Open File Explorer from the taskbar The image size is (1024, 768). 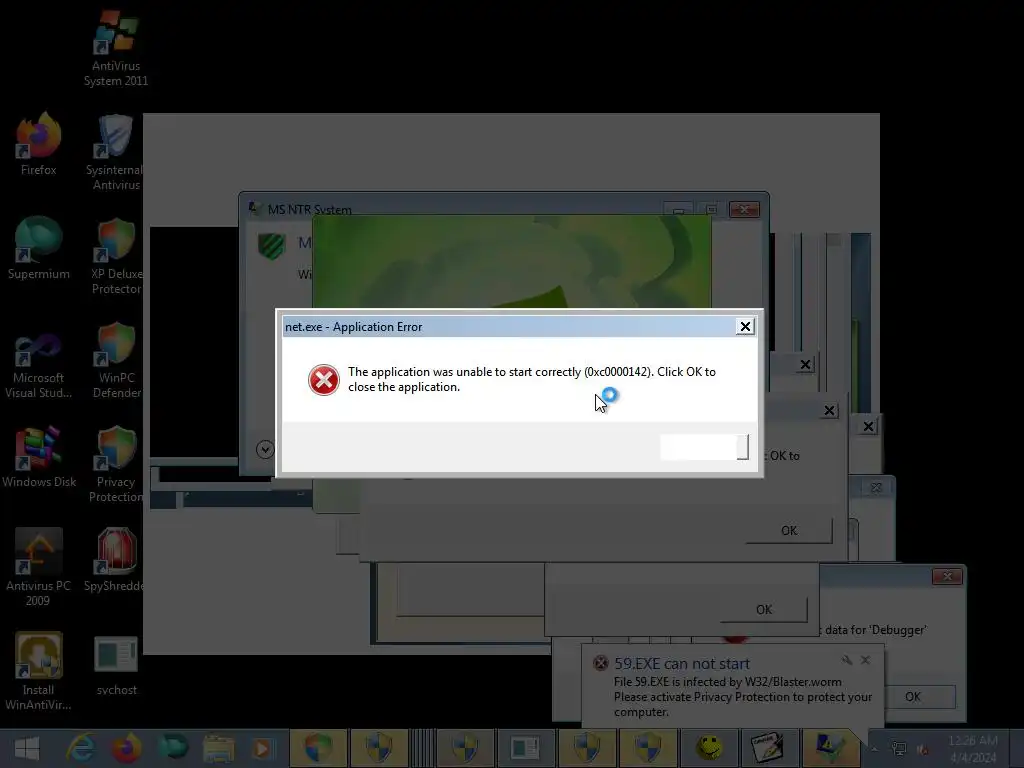tap(219, 748)
